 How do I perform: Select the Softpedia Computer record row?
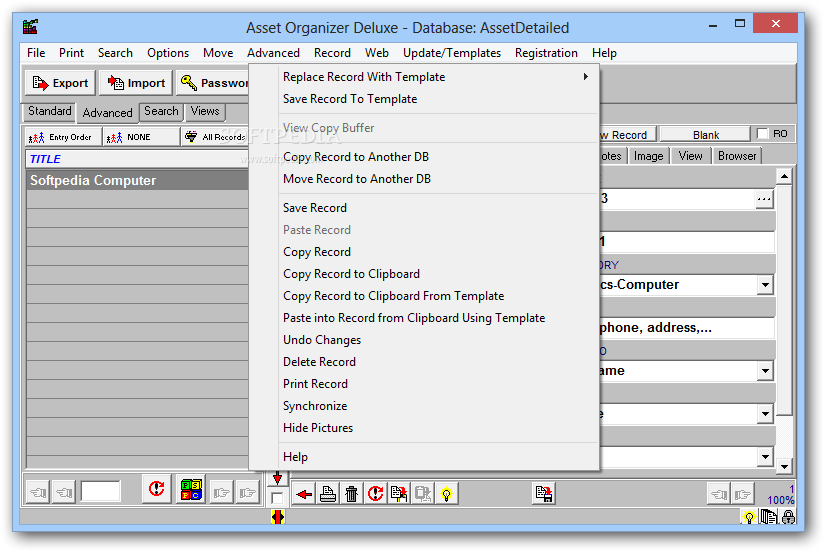[x=137, y=180]
